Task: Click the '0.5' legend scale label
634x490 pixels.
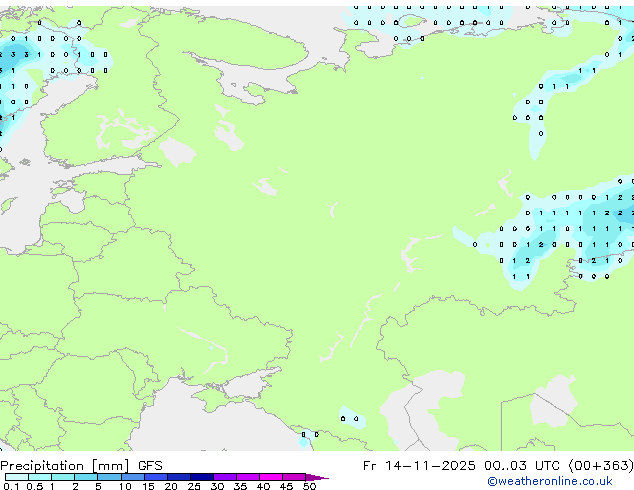Action: 35,486
